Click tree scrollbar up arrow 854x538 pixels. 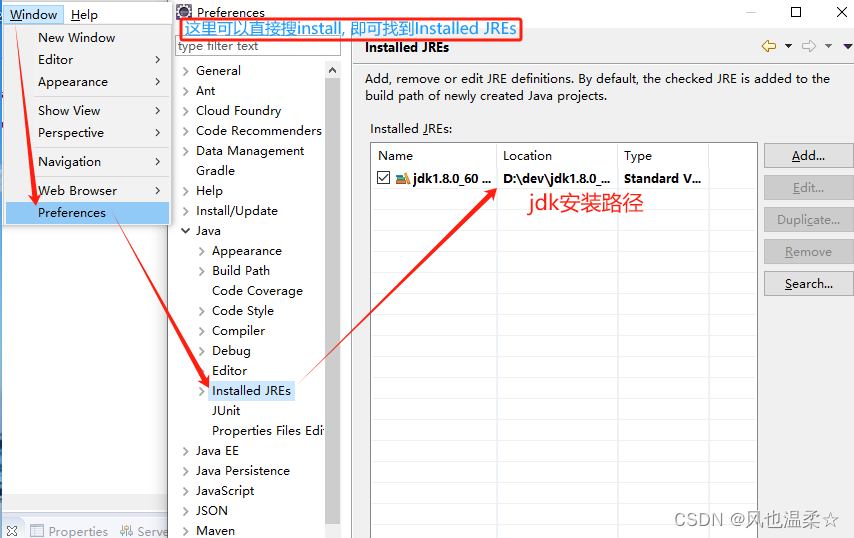click(332, 70)
